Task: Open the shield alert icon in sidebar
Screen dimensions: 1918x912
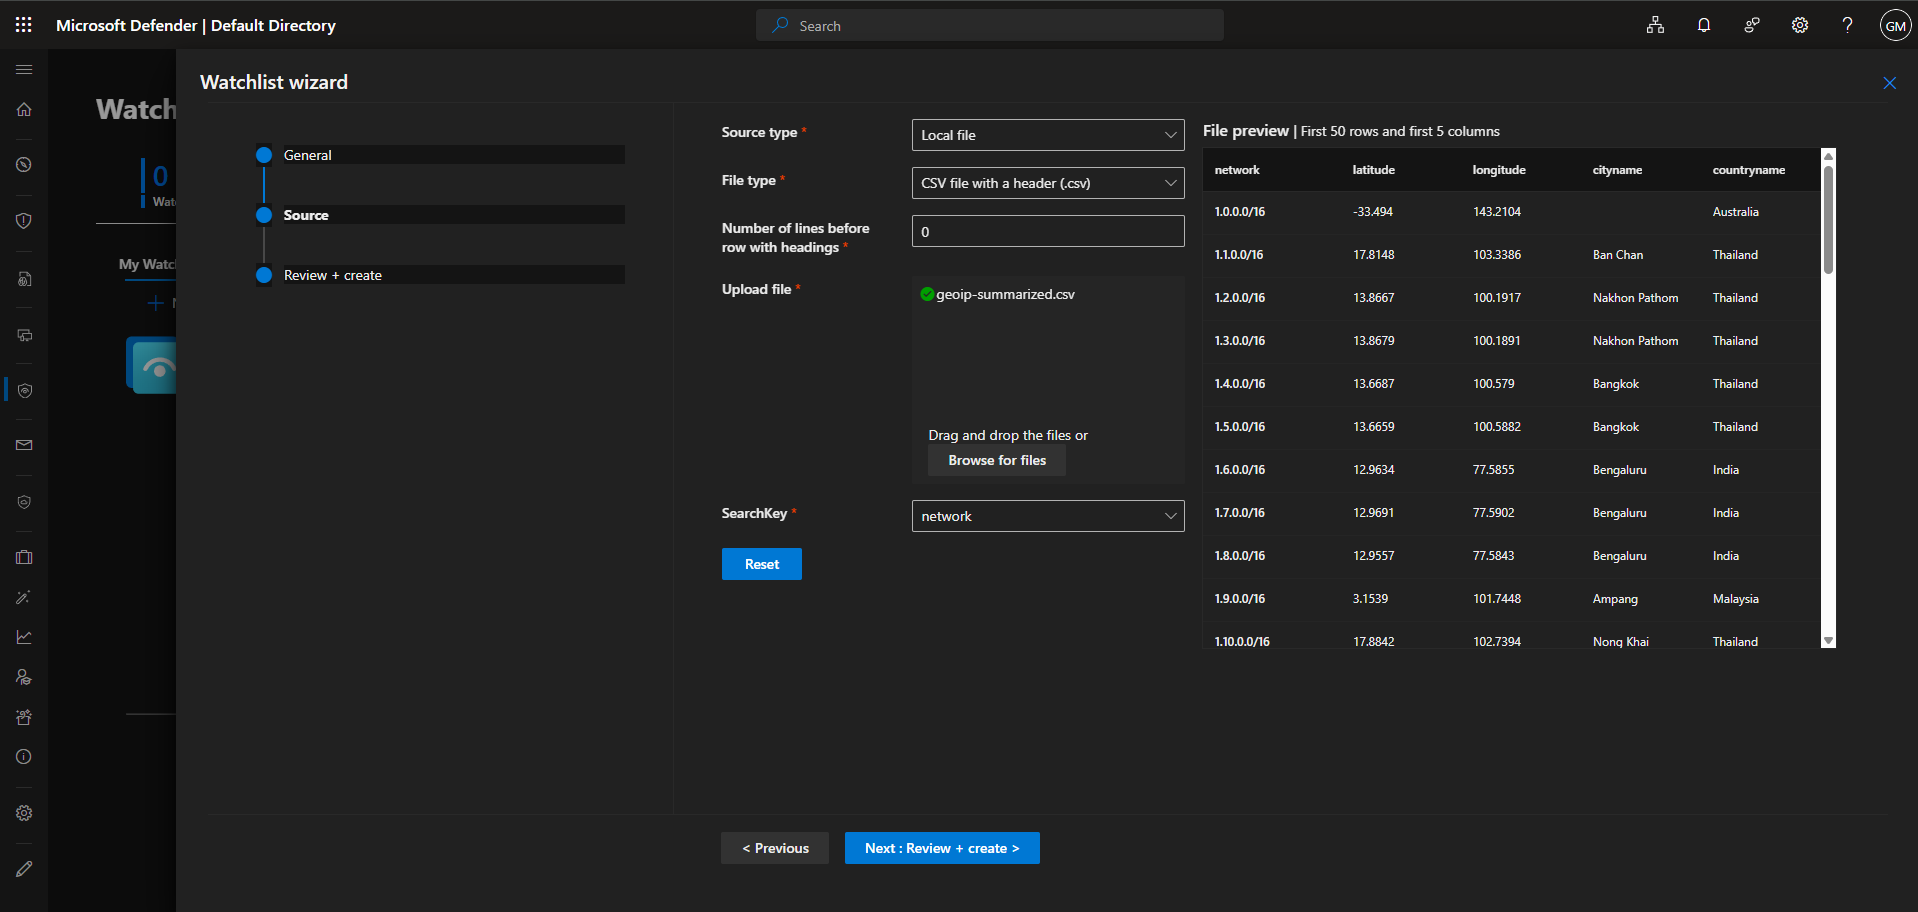Action: click(24, 221)
